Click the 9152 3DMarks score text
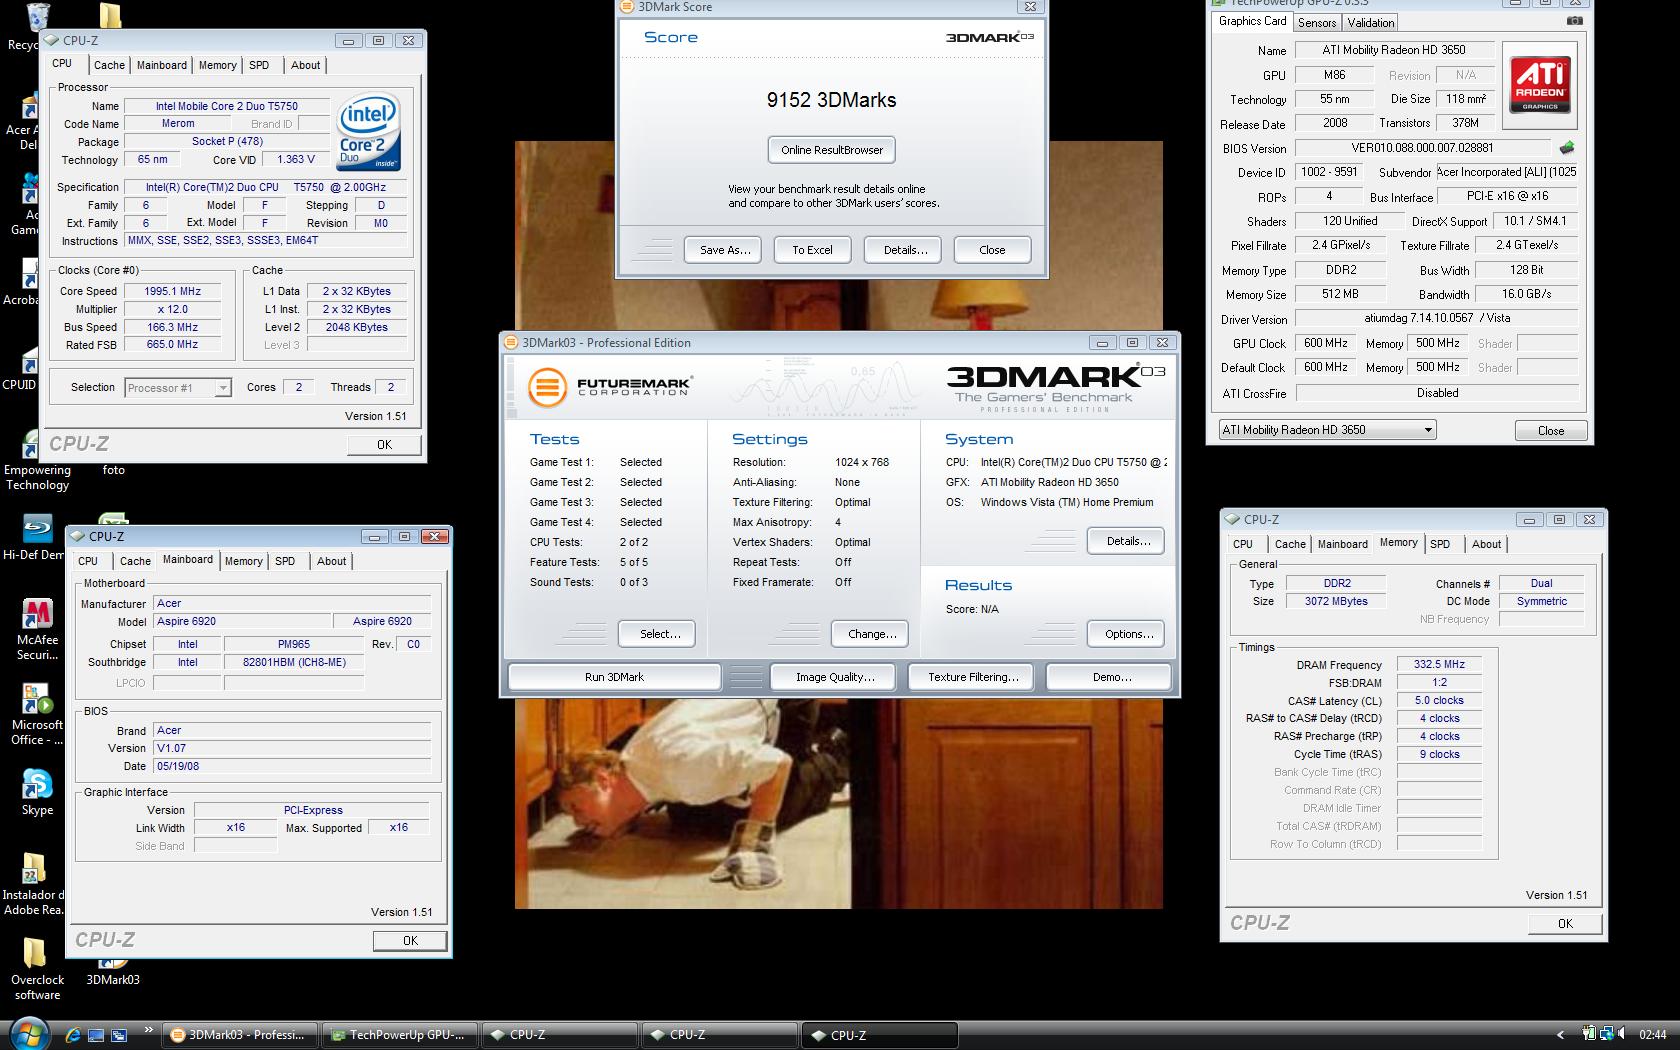This screenshot has height=1050, width=1680. click(x=831, y=100)
